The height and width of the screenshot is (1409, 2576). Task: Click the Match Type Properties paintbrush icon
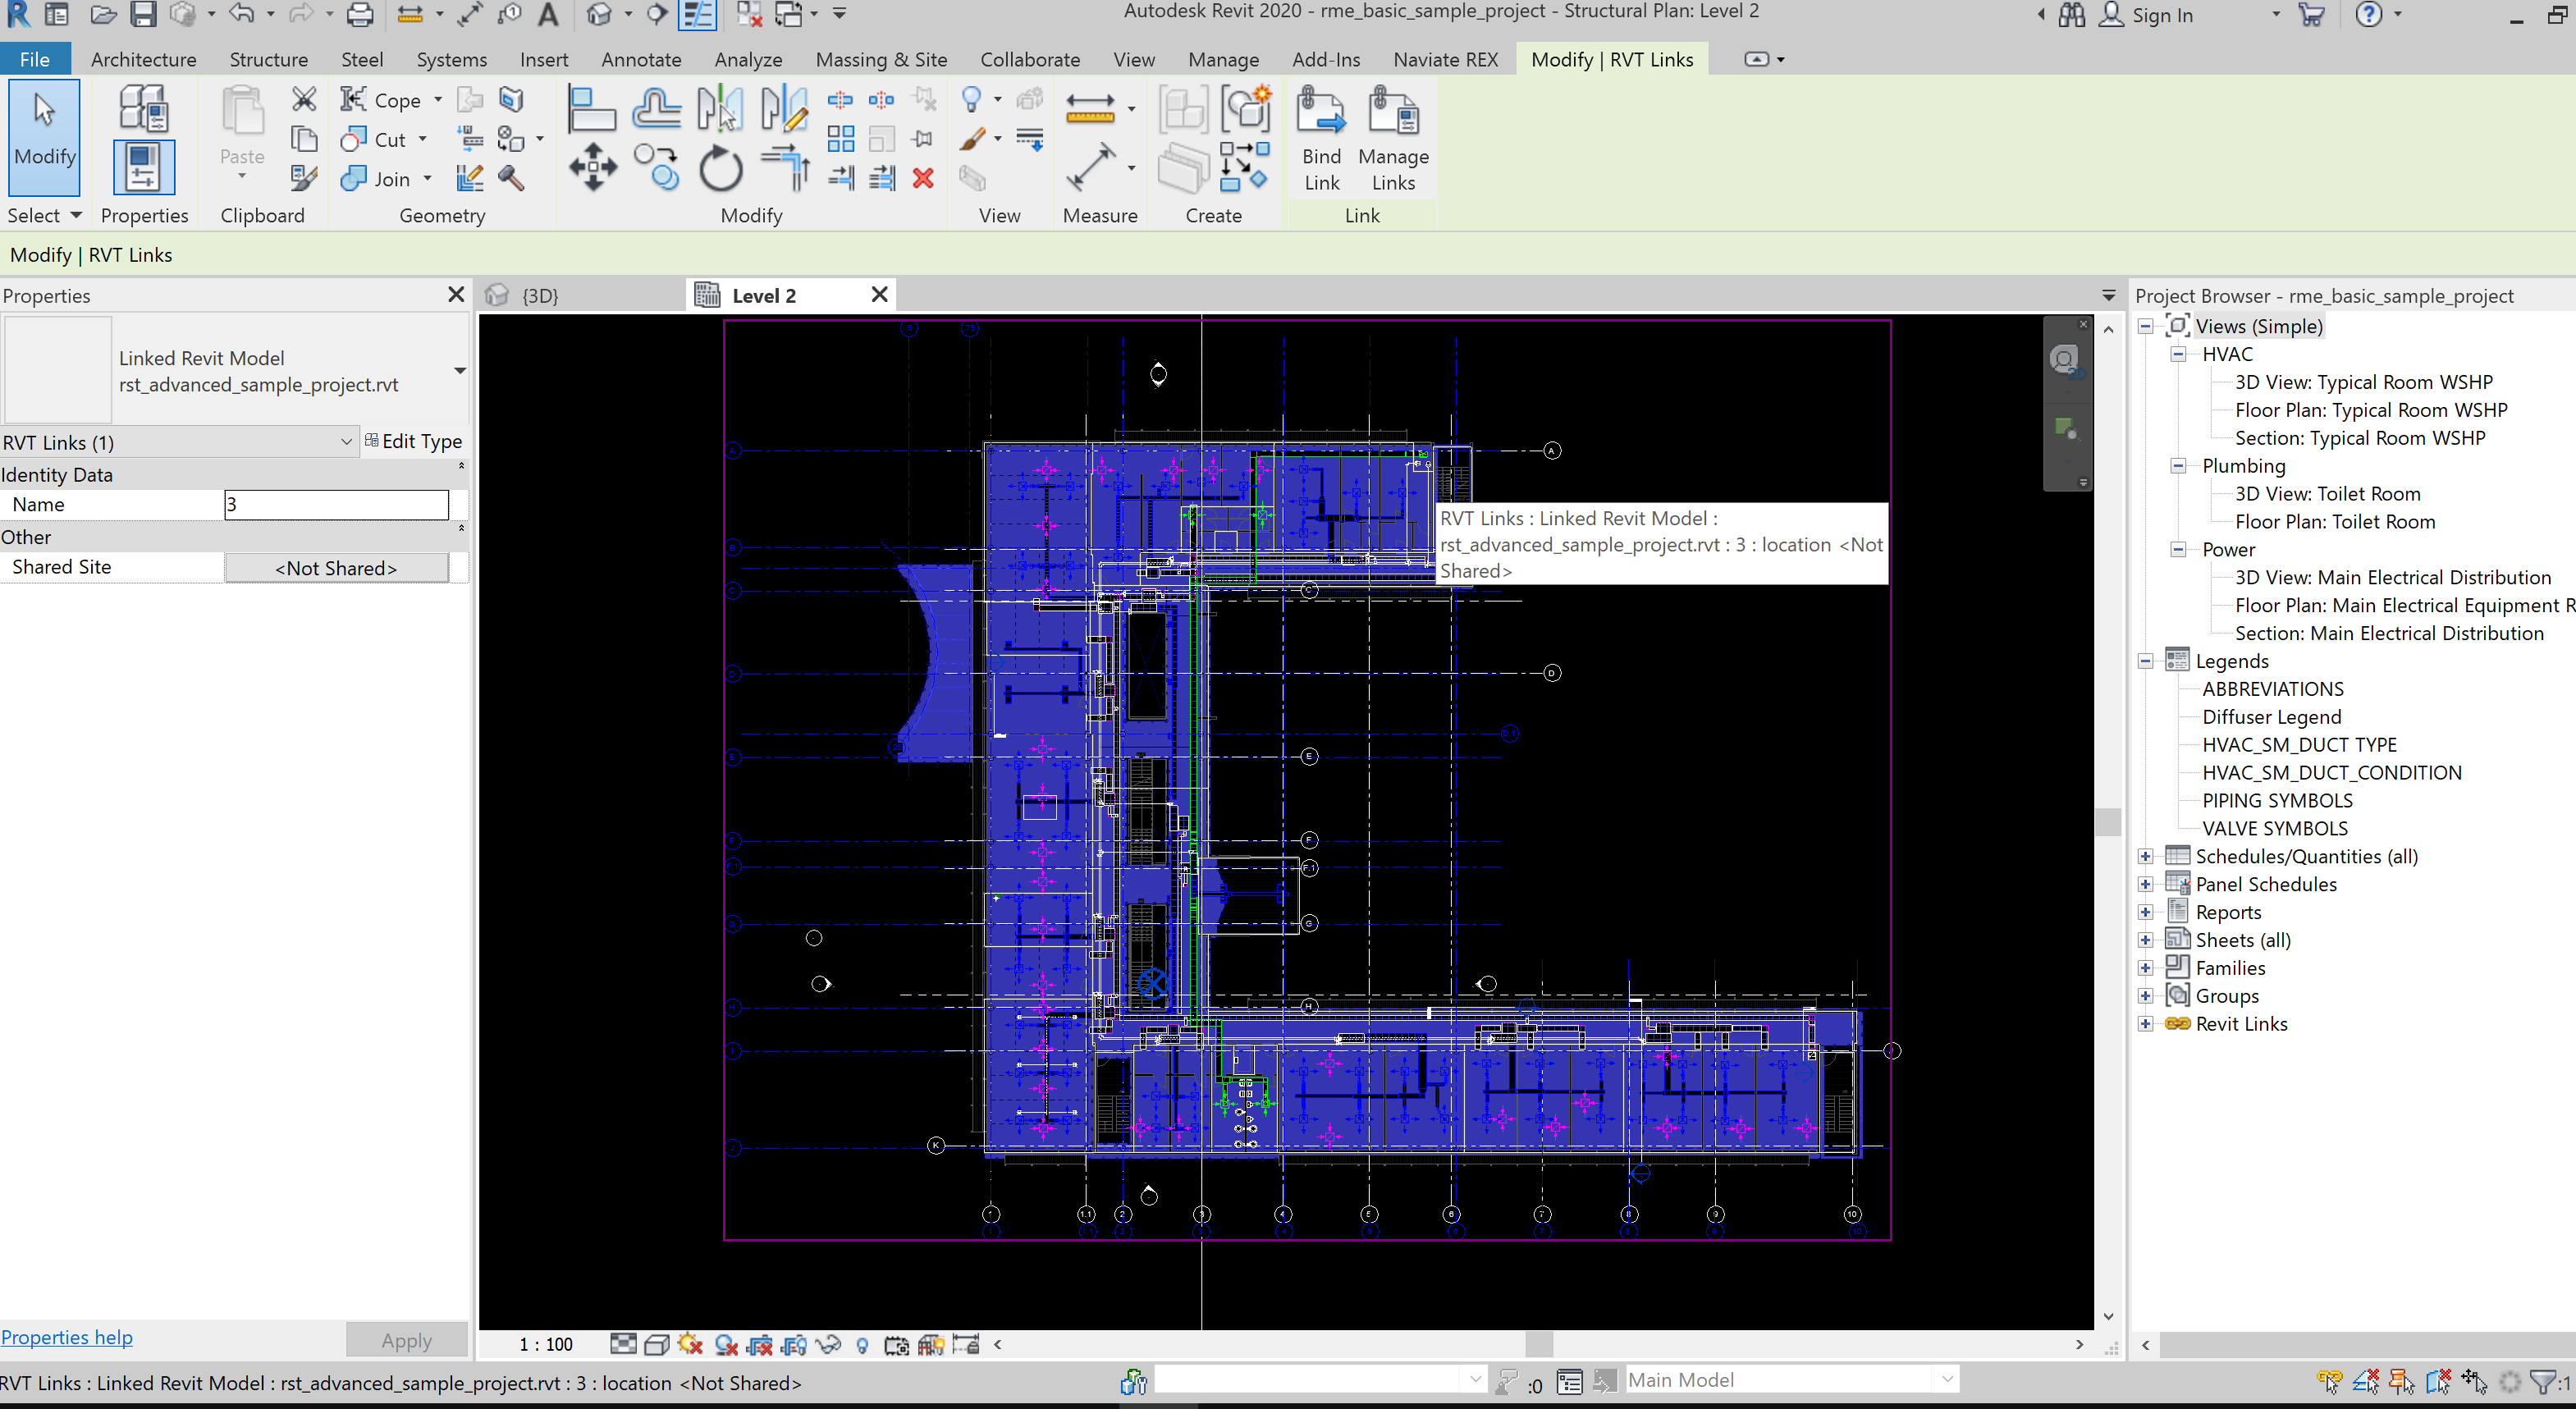coord(304,178)
